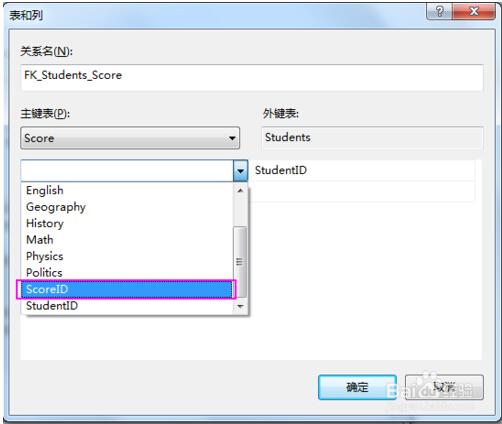Click the 确定 confirm button
Image resolution: width=502 pixels, height=424 pixels.
point(357,387)
